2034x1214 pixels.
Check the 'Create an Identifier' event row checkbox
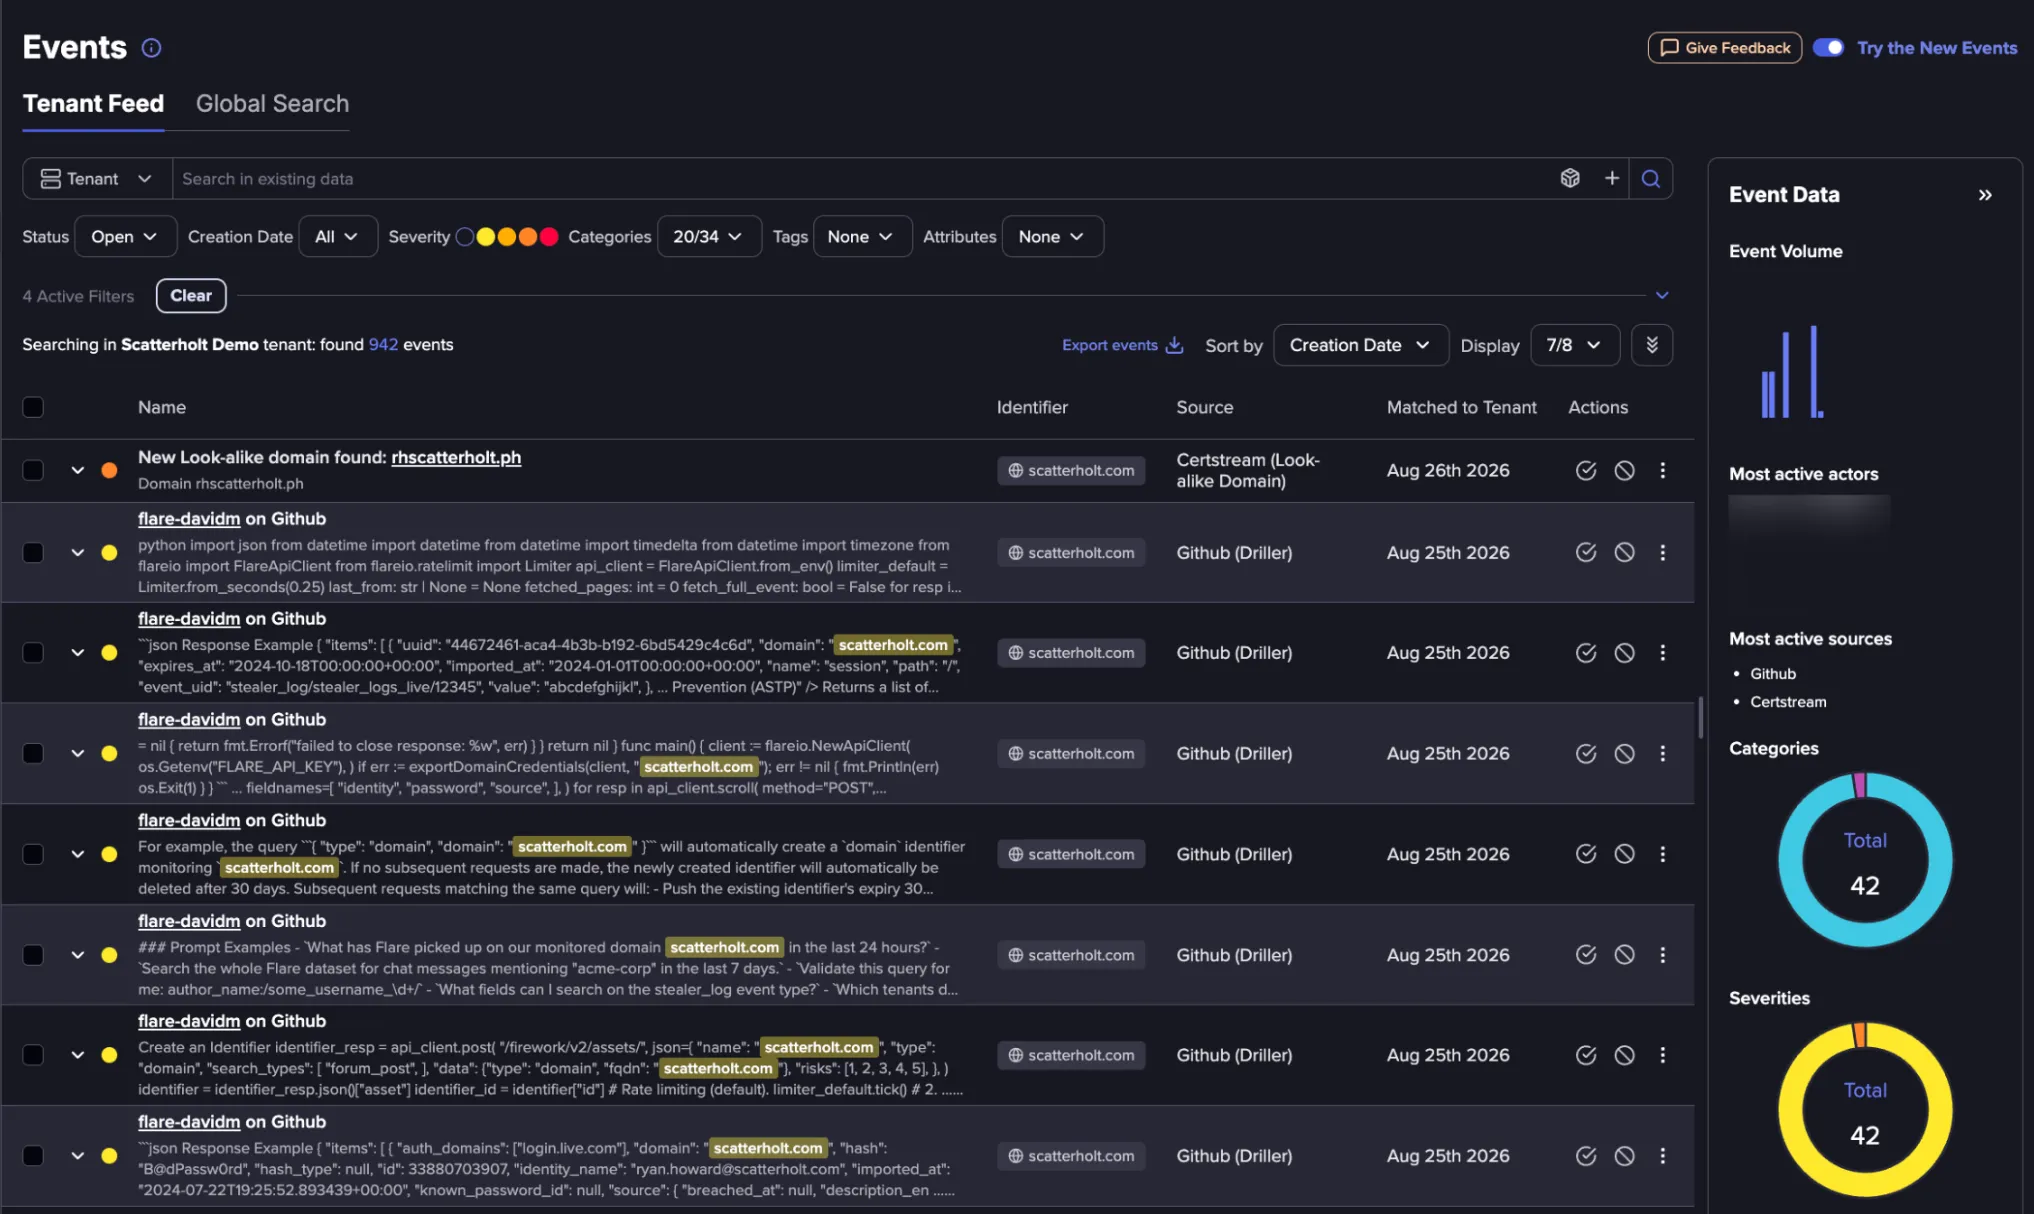(x=33, y=1055)
